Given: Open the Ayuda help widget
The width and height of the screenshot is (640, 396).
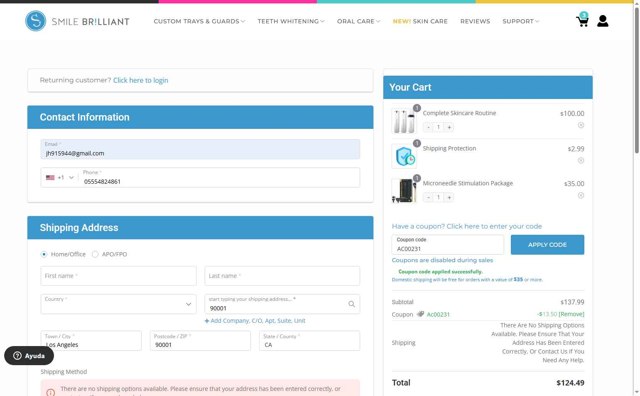Looking at the screenshot, I should (29, 356).
